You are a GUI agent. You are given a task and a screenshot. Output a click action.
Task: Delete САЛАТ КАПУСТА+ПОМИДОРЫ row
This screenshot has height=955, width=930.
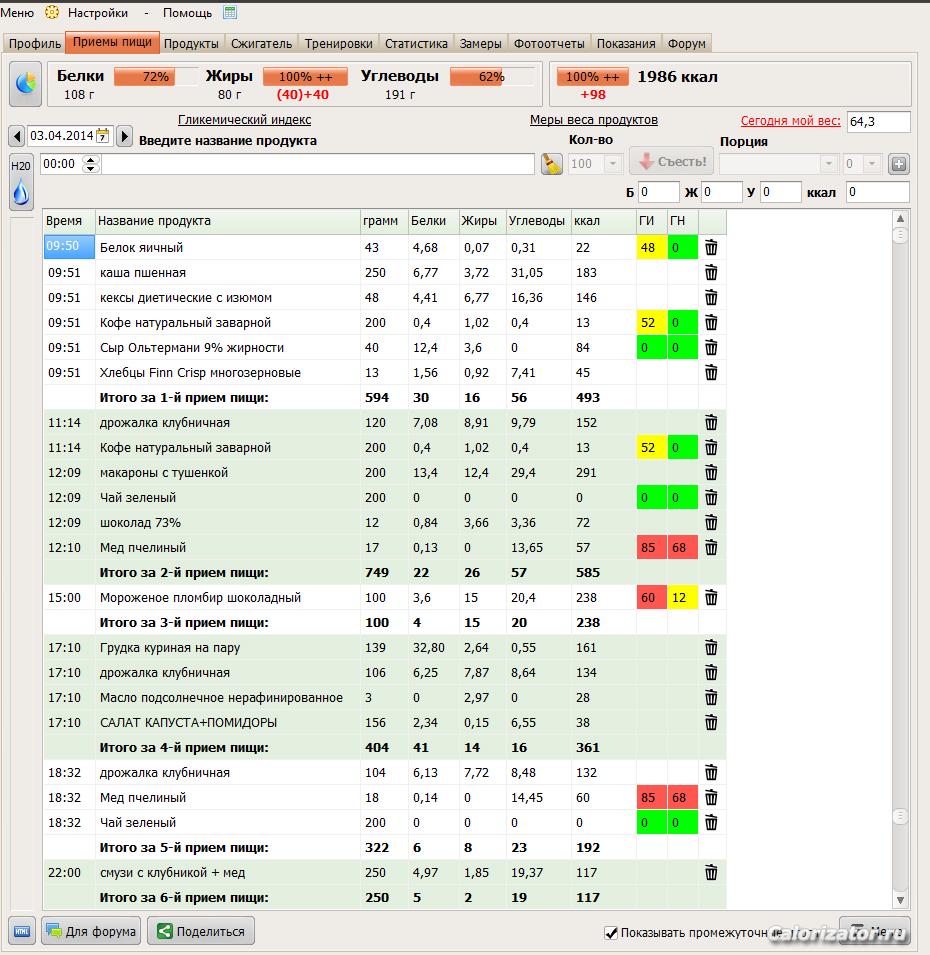coord(711,722)
